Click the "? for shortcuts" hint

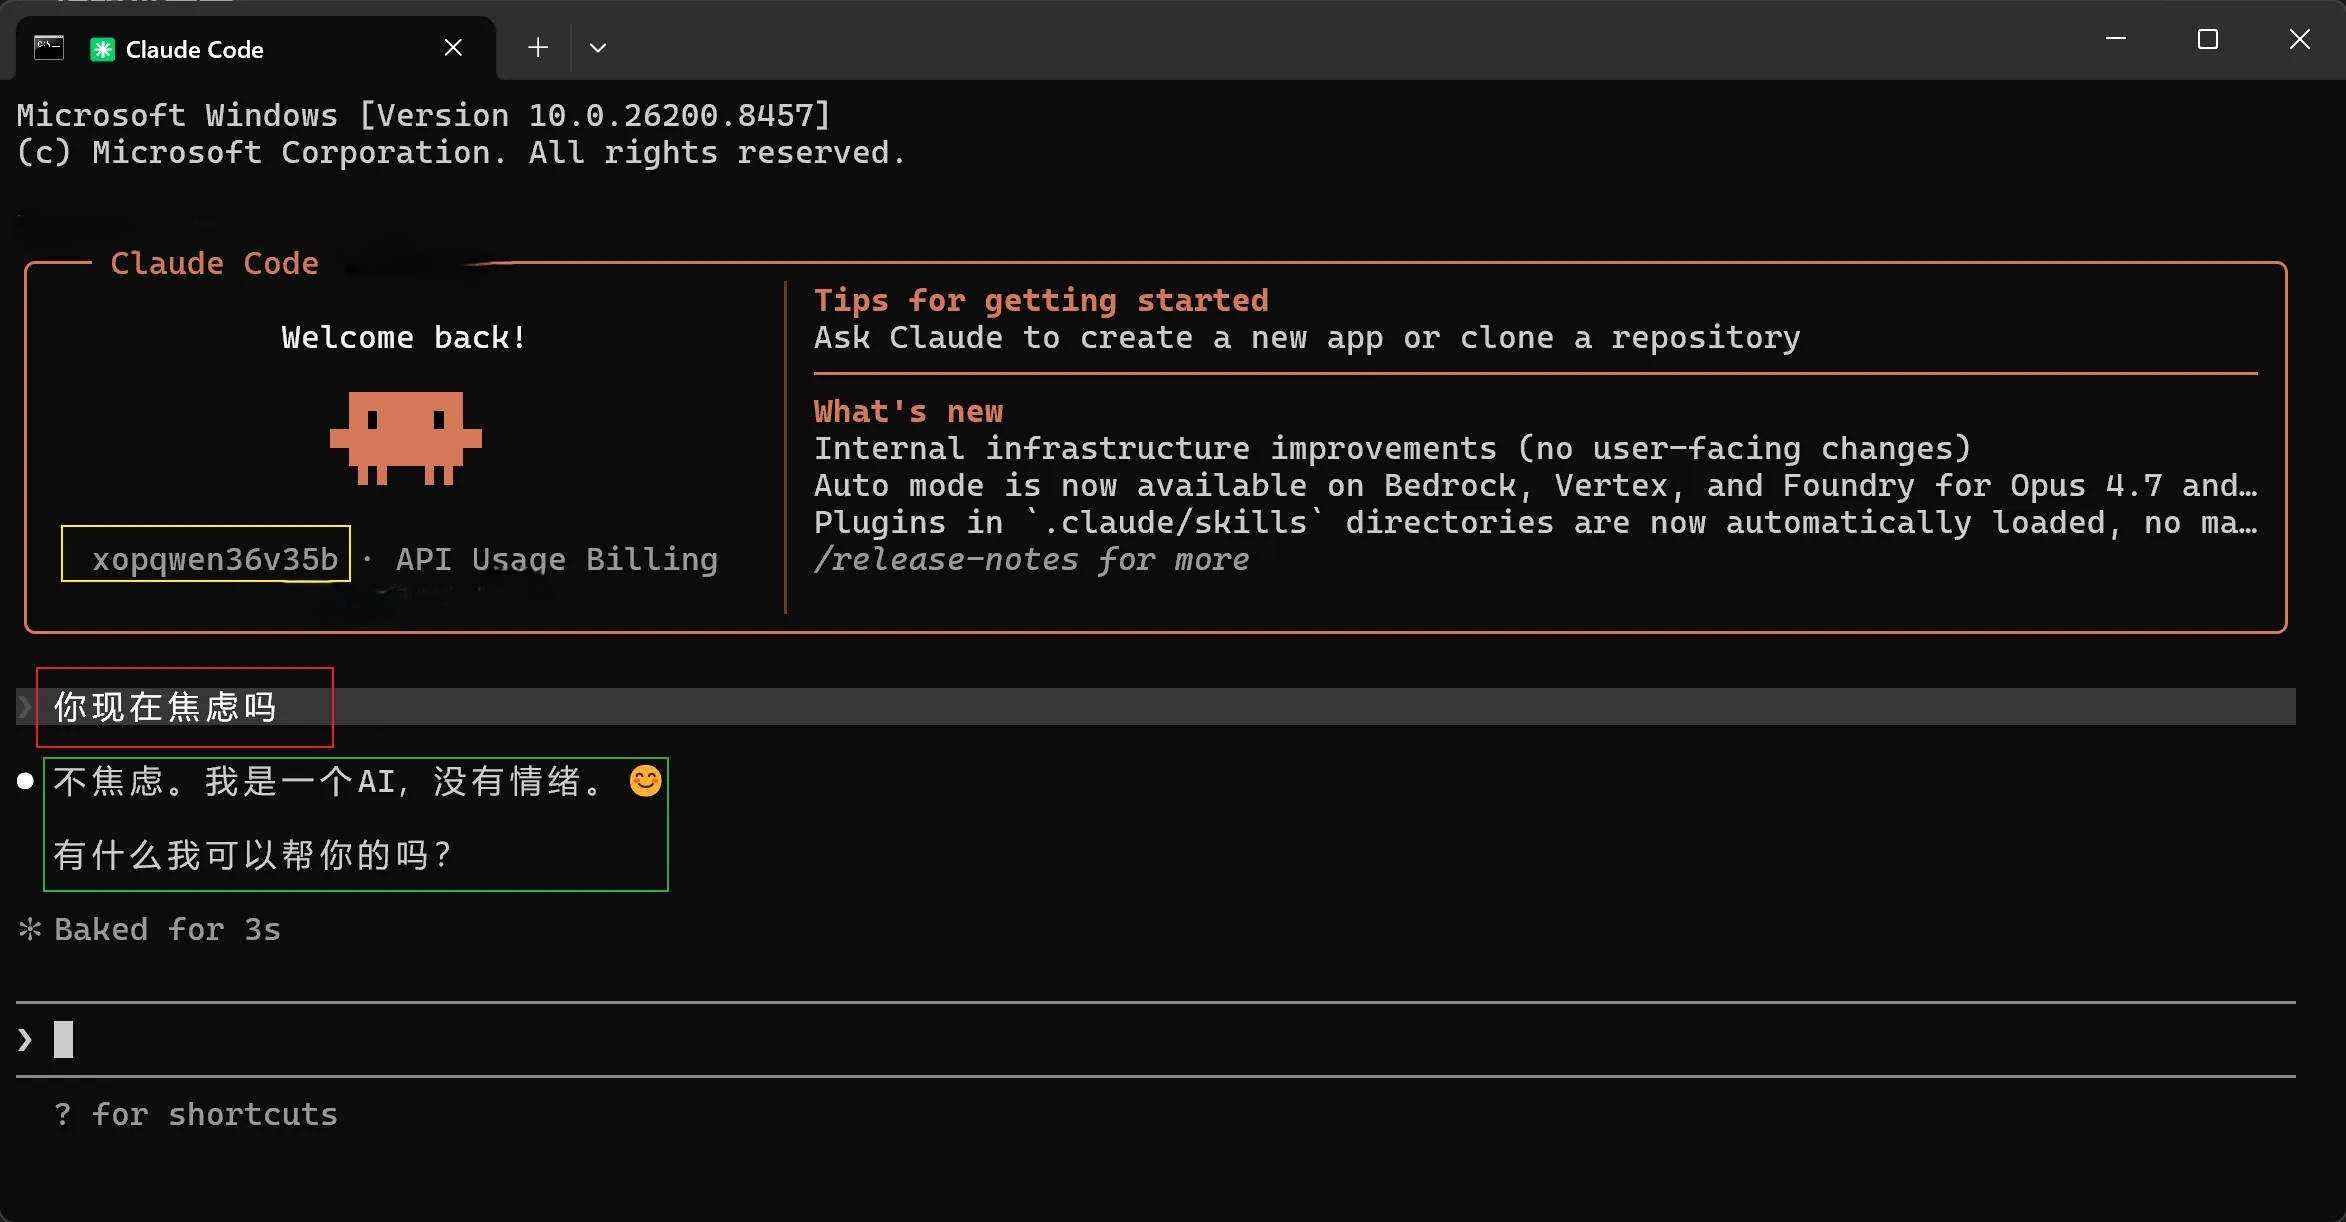pyautogui.click(x=196, y=1114)
